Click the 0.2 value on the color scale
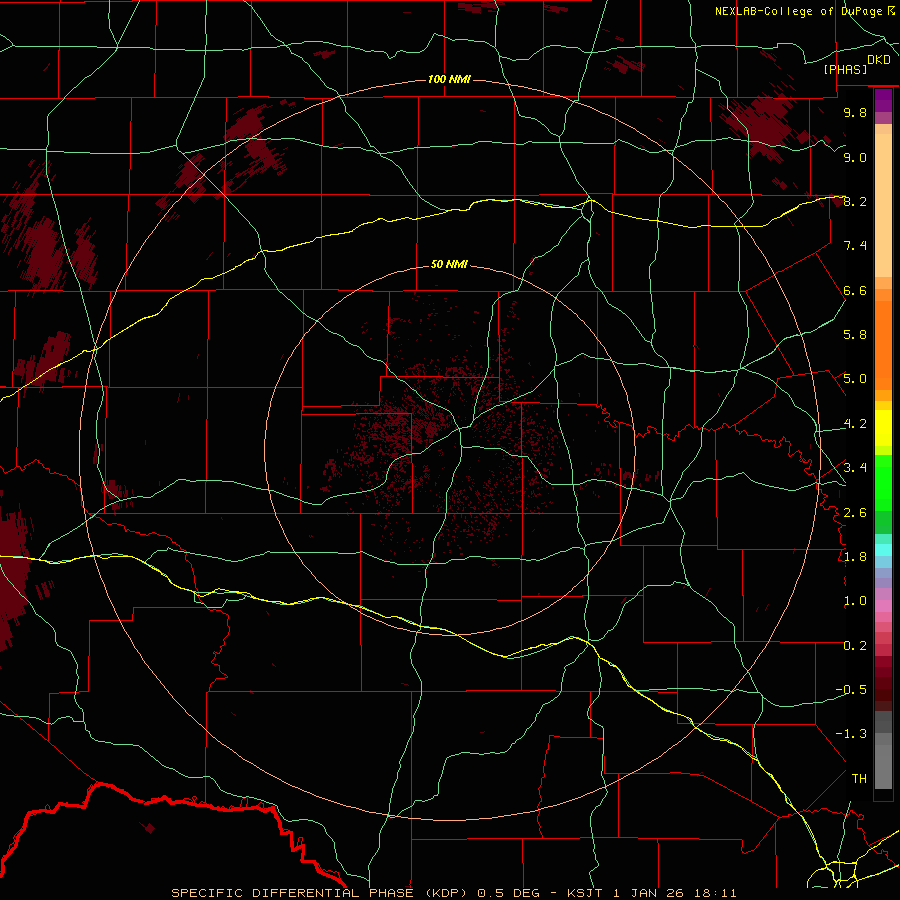 coord(855,646)
